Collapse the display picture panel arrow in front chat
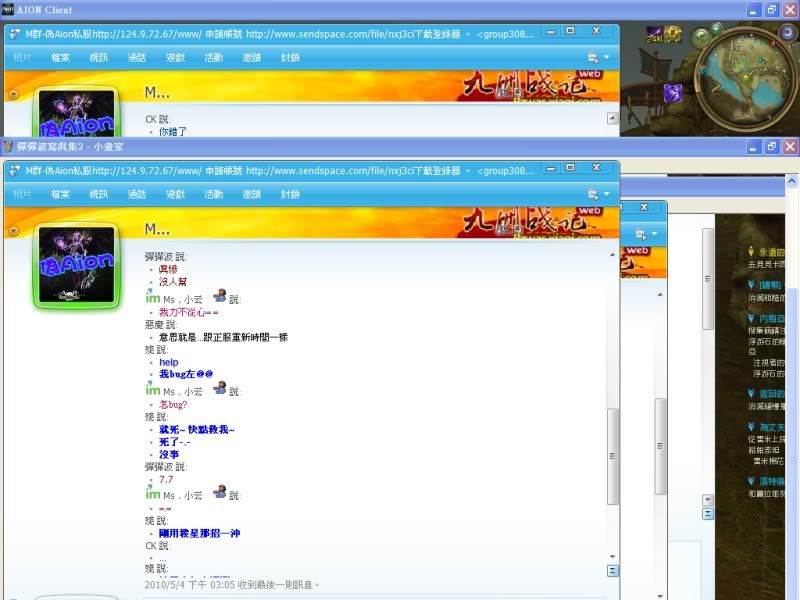This screenshot has height=600, width=800. (13, 230)
